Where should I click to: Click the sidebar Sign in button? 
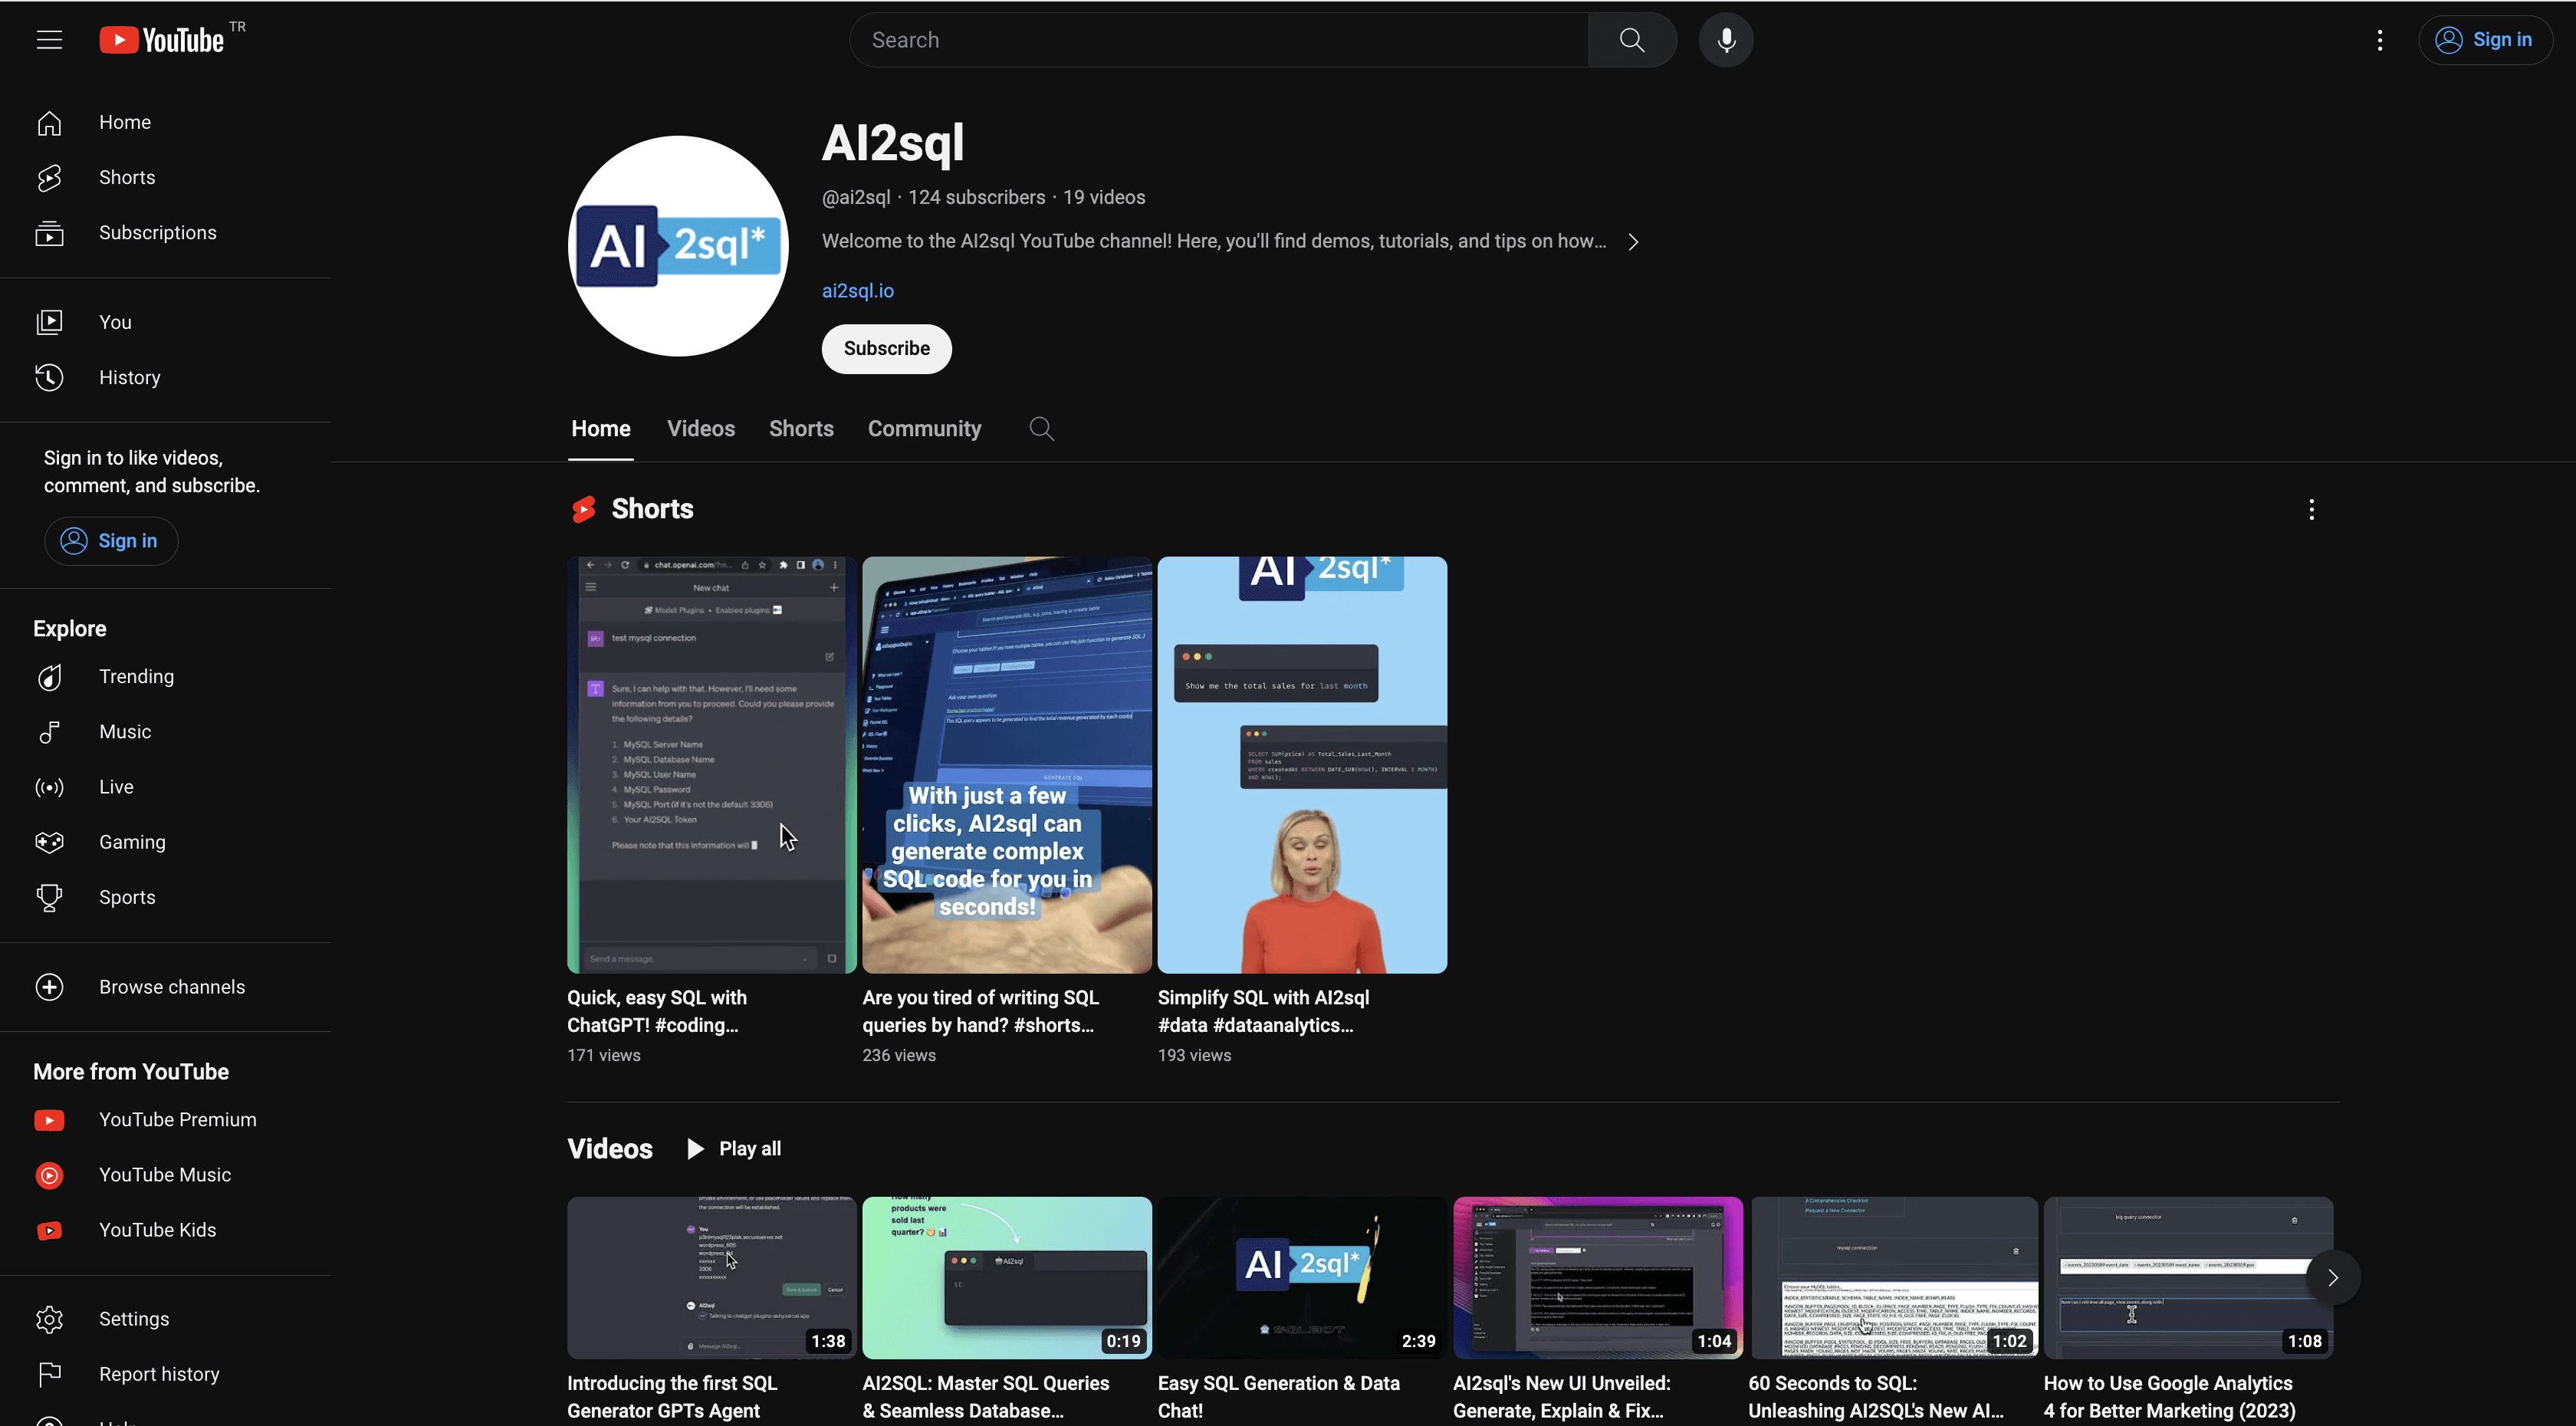(x=111, y=540)
